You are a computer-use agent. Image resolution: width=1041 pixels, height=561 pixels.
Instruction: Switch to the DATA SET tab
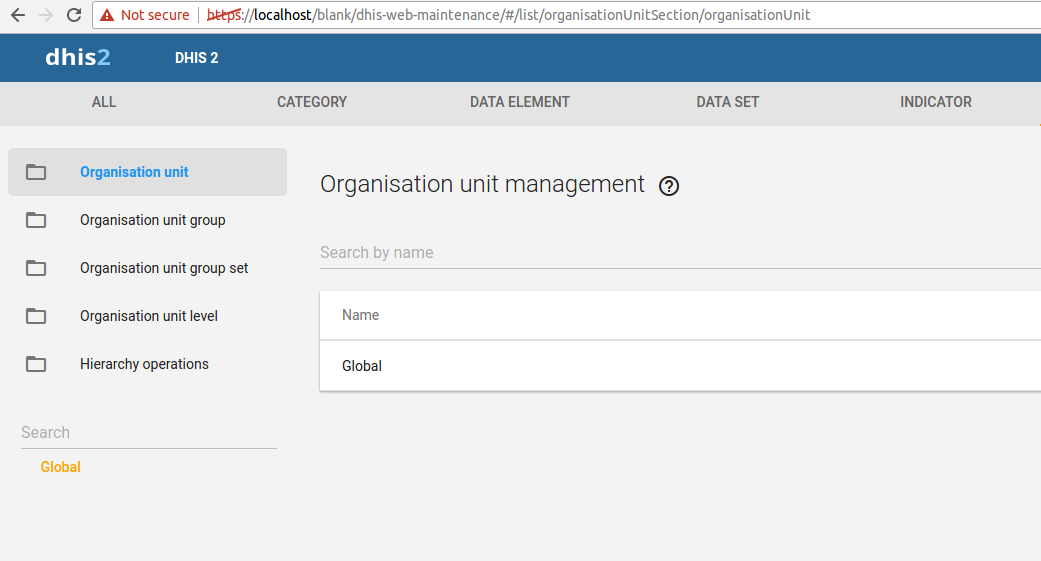728,102
